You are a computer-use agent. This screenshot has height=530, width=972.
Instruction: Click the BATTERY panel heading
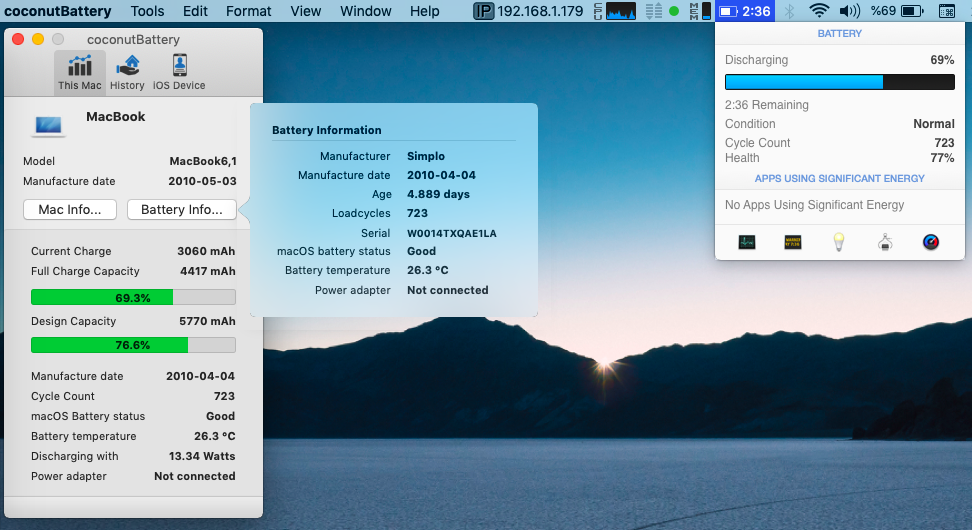tap(839, 33)
